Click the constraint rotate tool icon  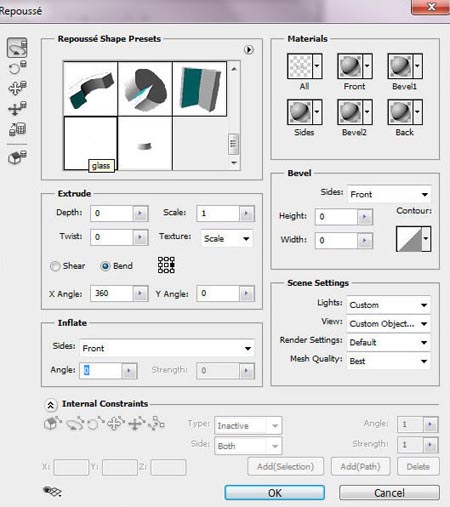(x=75, y=424)
